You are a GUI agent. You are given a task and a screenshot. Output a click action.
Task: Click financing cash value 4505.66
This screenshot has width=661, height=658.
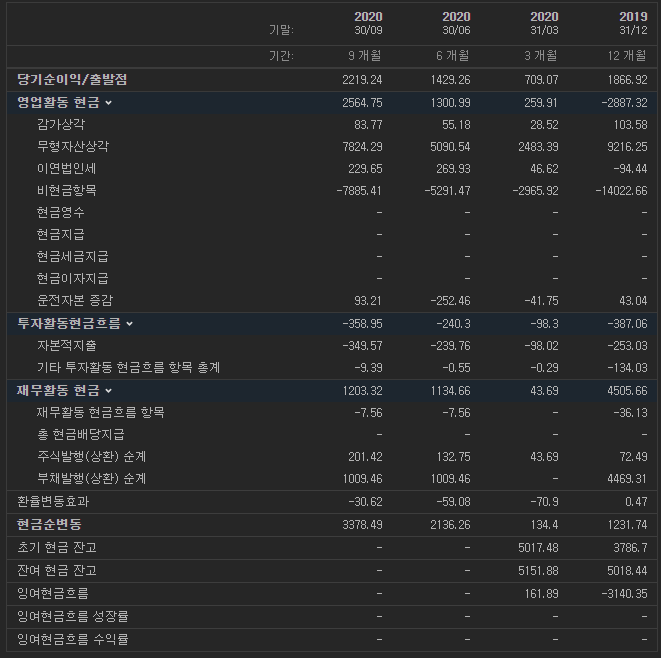627,390
